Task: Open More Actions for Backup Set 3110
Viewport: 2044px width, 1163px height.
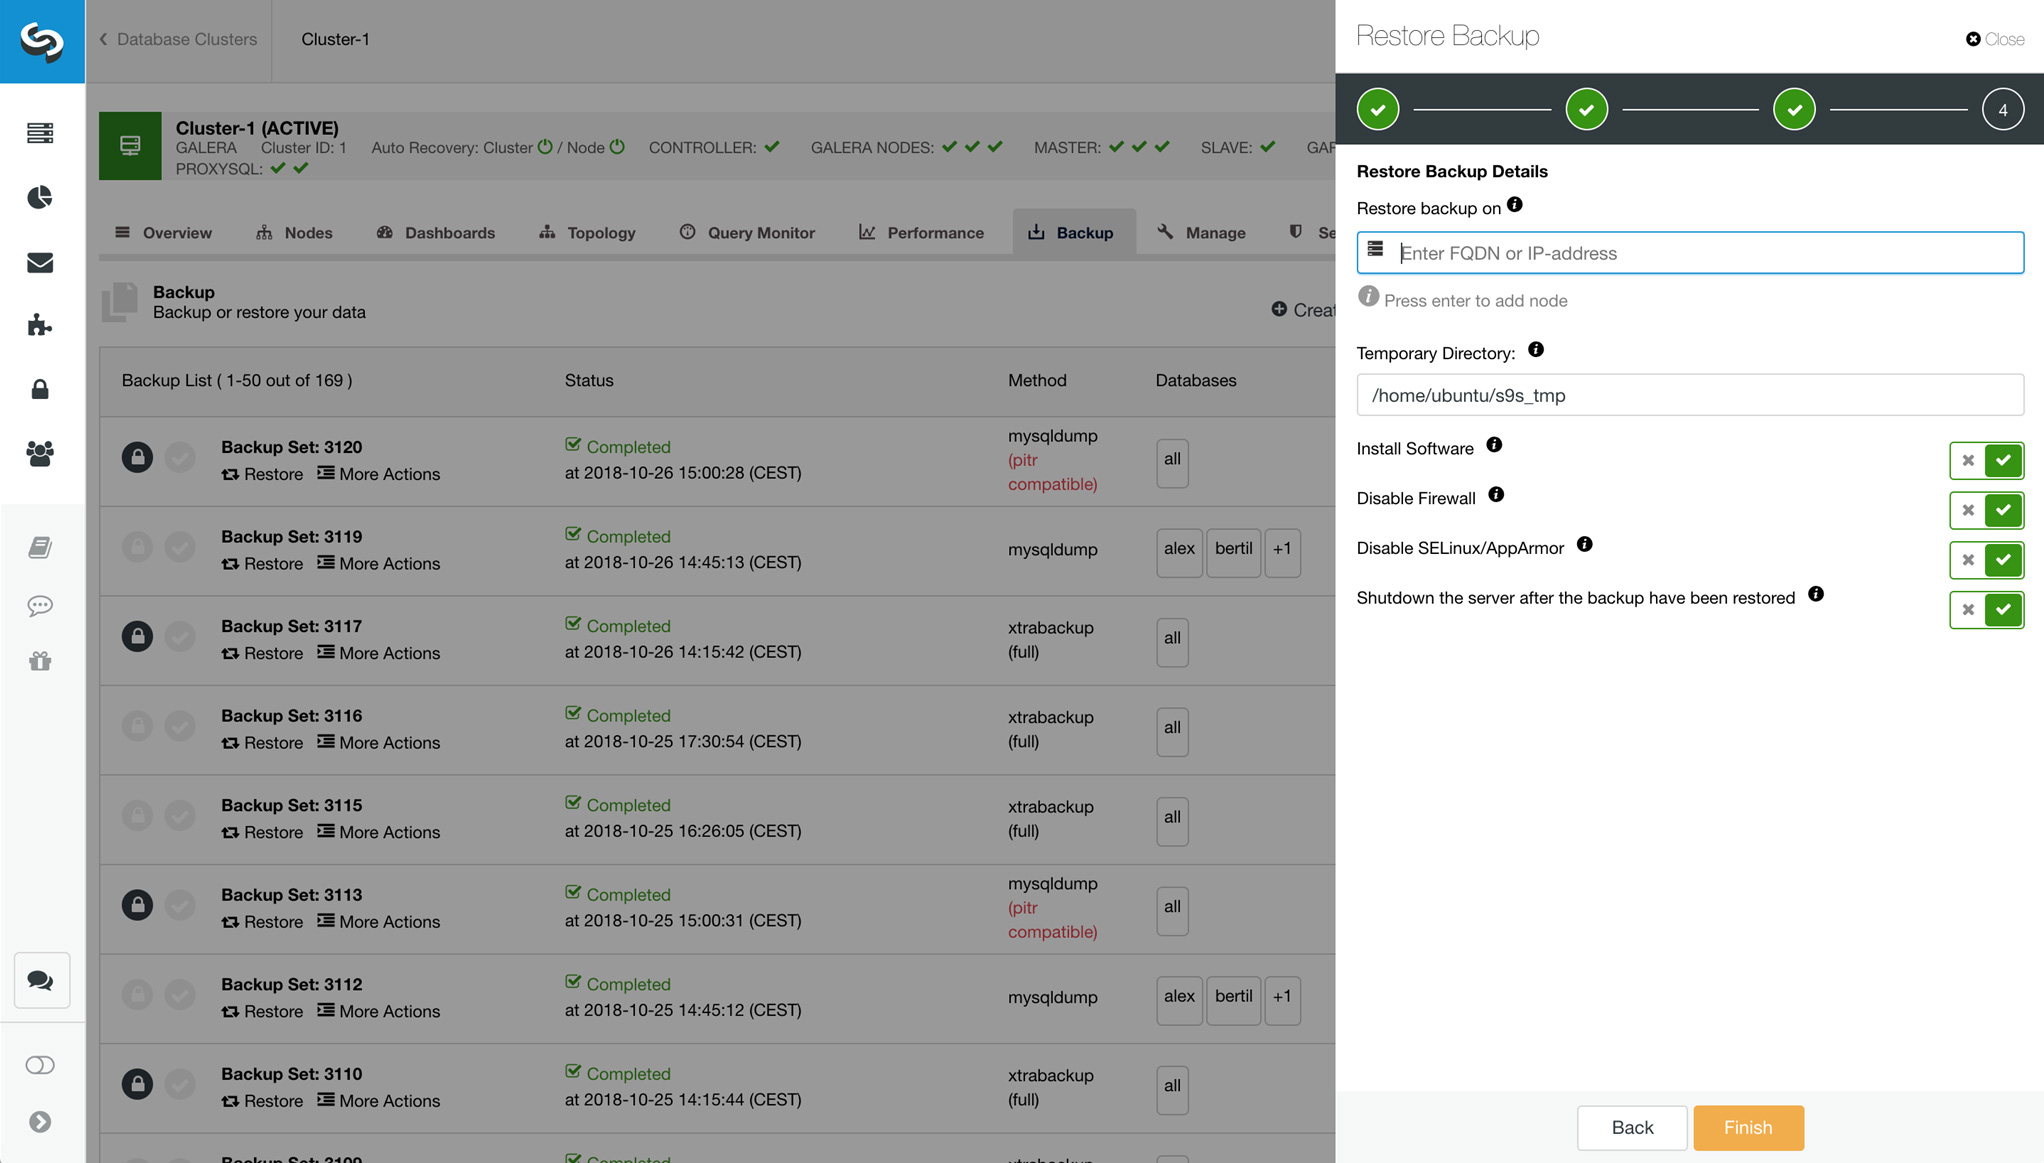Action: (378, 1101)
